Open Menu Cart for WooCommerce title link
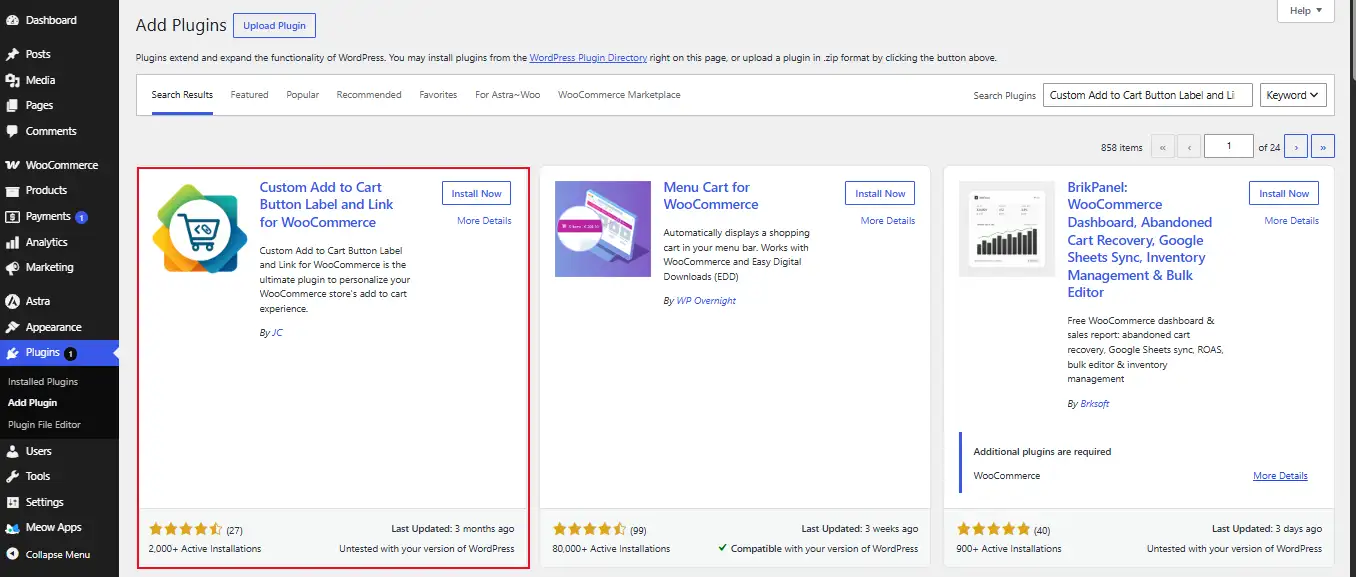The image size is (1356, 577). click(711, 195)
